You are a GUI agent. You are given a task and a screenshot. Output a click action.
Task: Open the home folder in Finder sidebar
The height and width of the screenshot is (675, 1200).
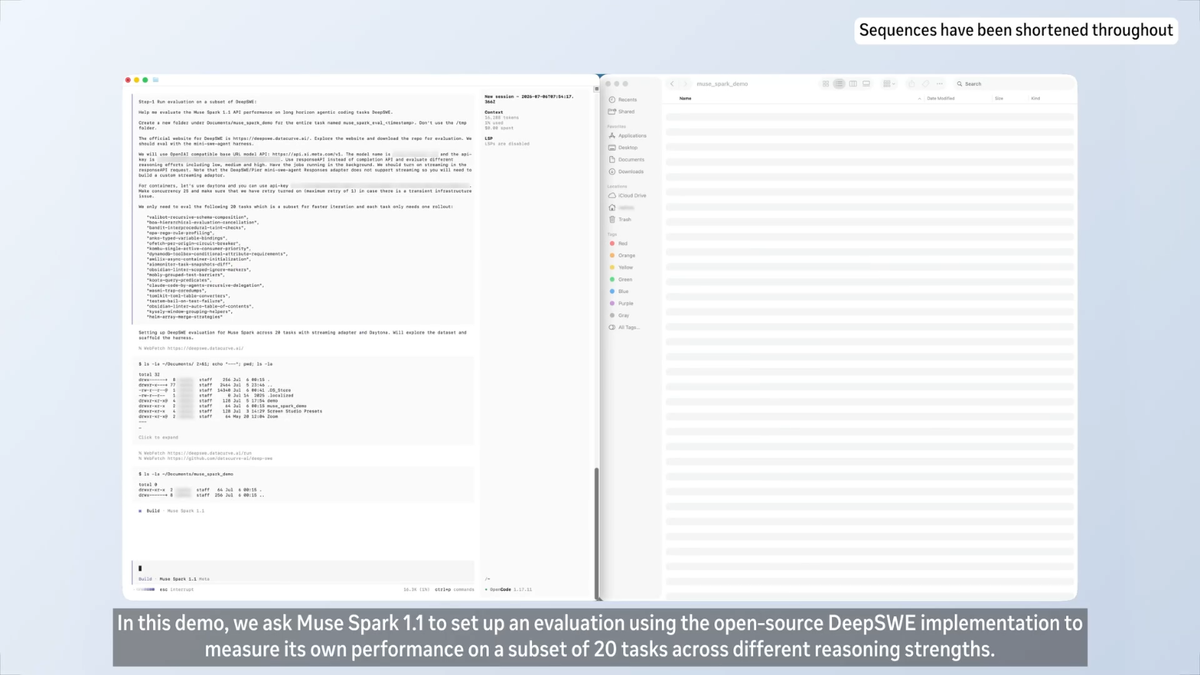pos(622,208)
